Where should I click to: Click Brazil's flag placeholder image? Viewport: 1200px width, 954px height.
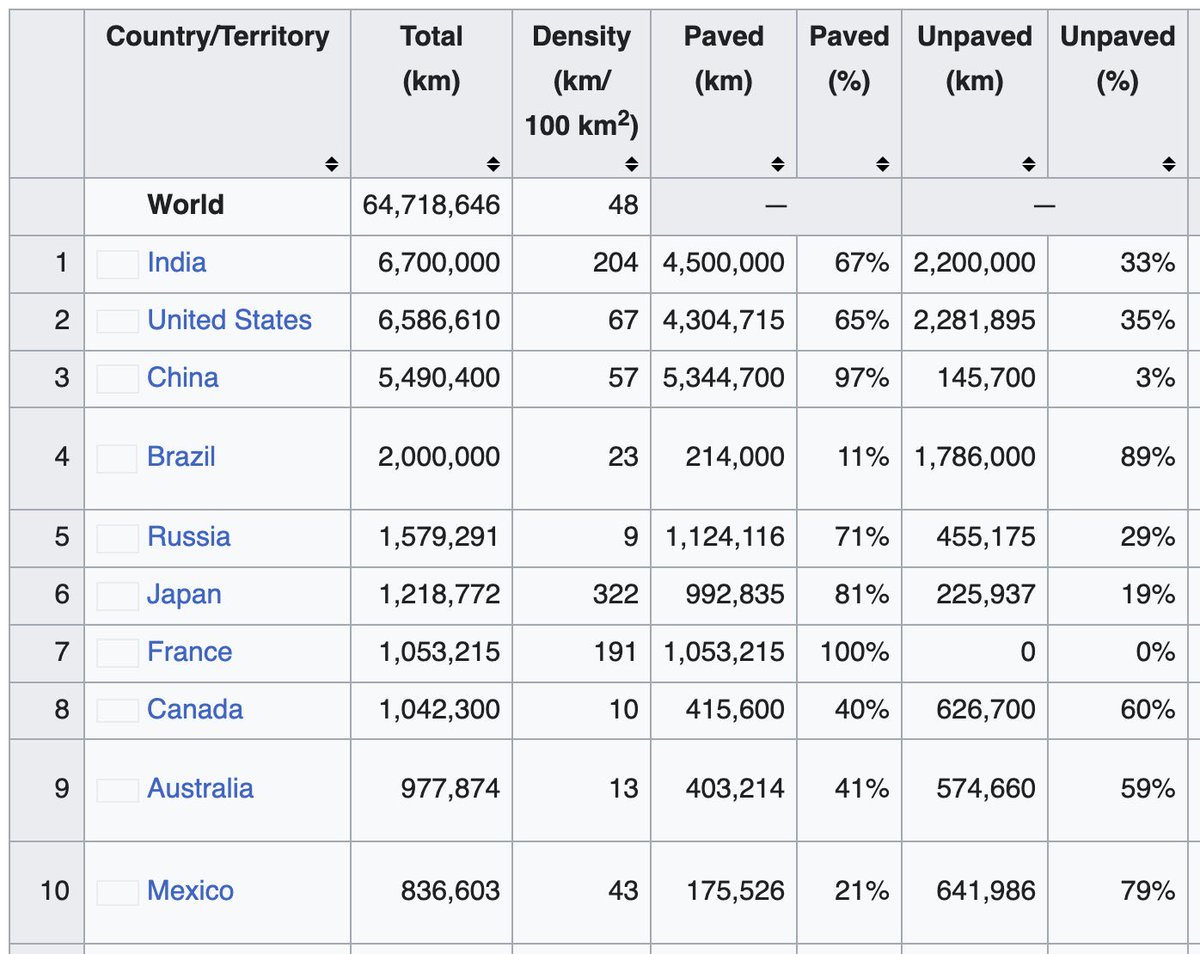[x=117, y=459]
